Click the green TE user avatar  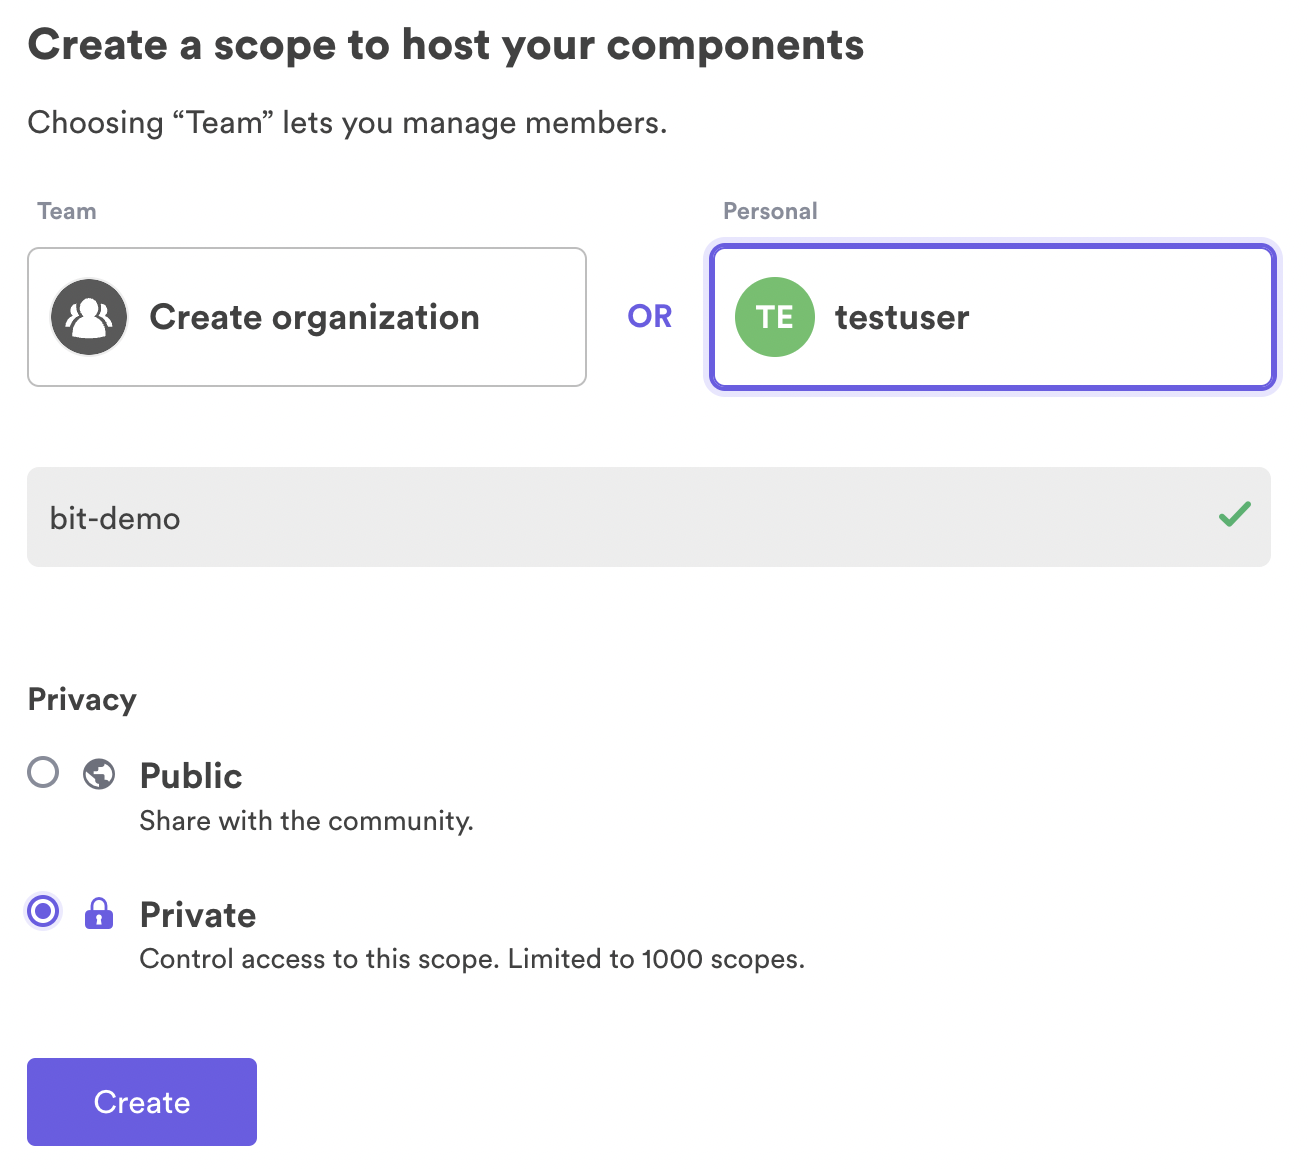click(x=775, y=317)
